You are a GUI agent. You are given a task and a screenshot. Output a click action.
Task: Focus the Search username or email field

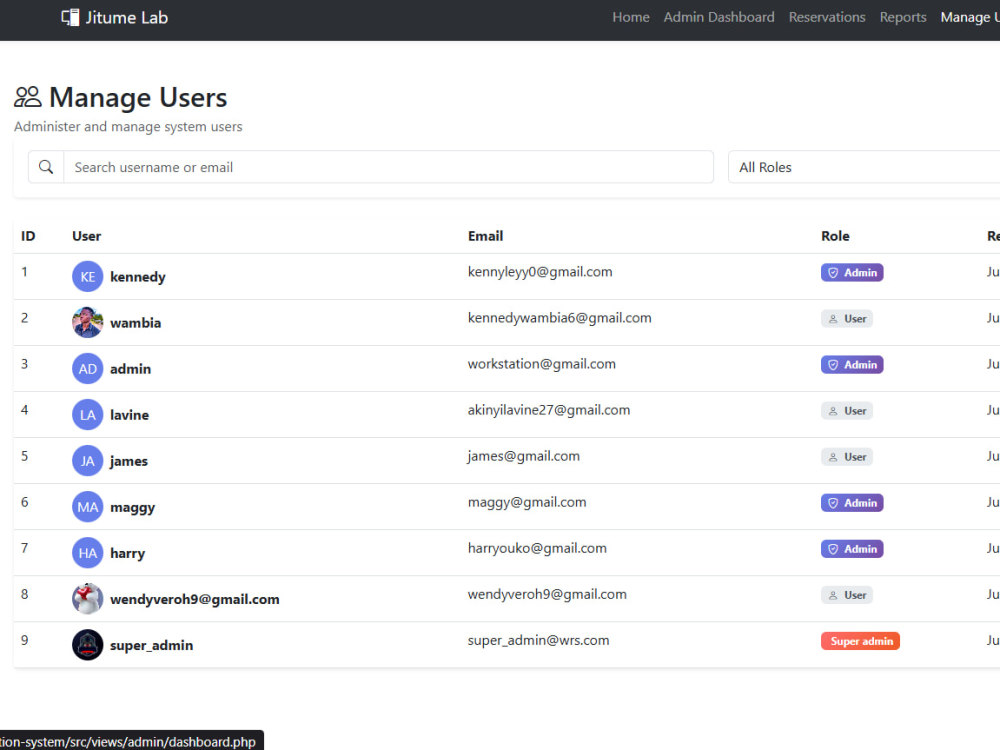click(388, 167)
